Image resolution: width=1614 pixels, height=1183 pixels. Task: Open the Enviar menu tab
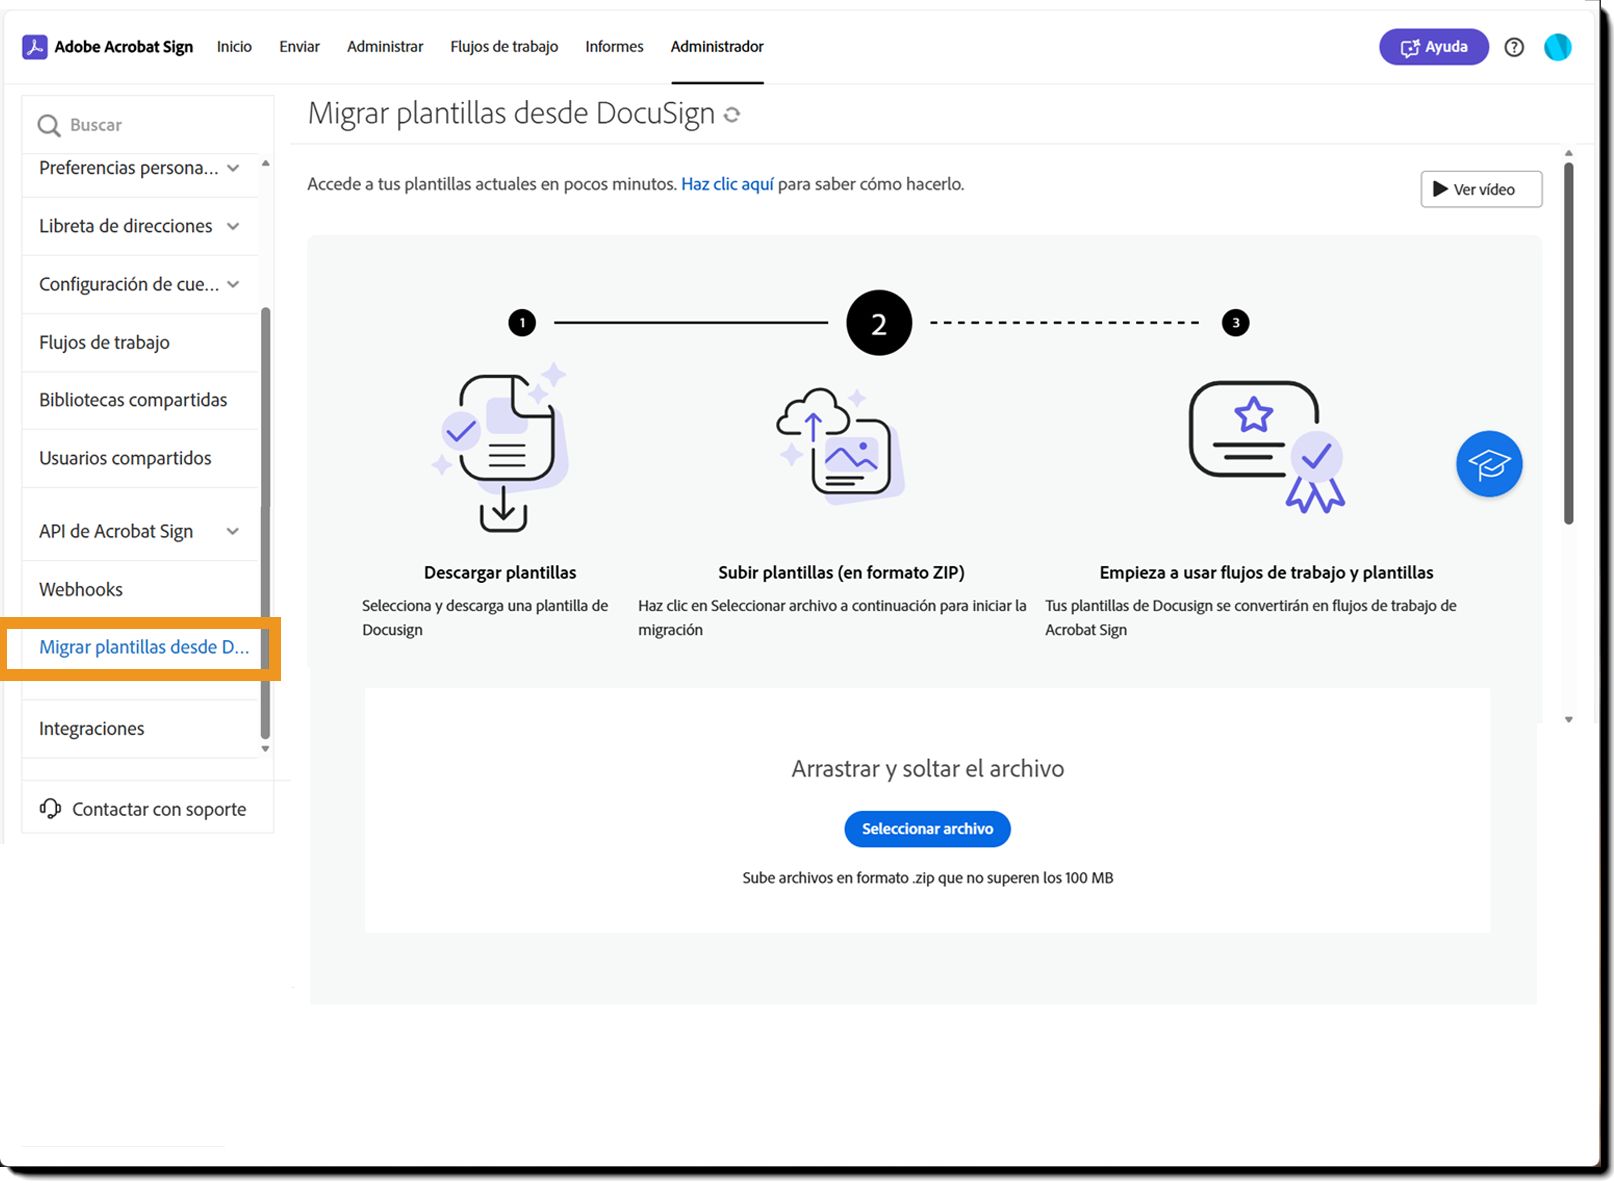click(299, 47)
